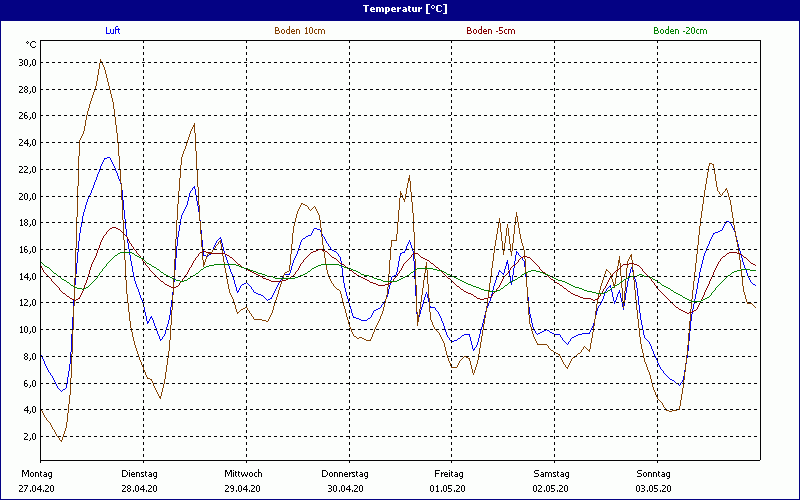Click the 14,0 y-axis value
This screenshot has width=800, height=500.
27,277
